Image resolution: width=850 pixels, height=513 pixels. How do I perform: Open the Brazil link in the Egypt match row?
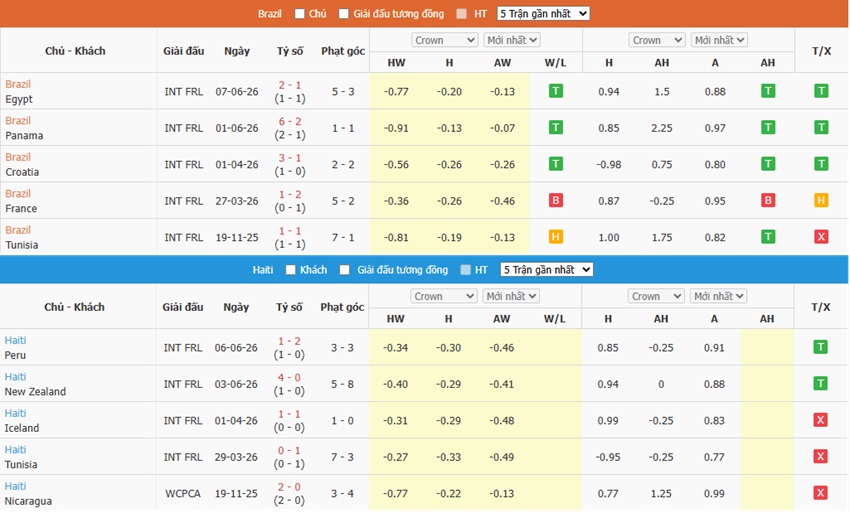[x=18, y=84]
